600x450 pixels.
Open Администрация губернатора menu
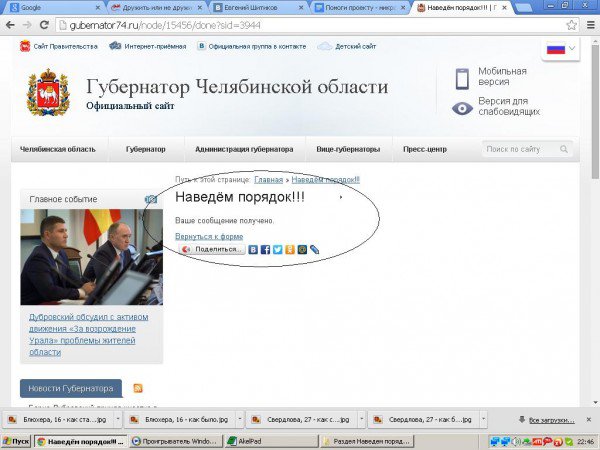(x=244, y=149)
